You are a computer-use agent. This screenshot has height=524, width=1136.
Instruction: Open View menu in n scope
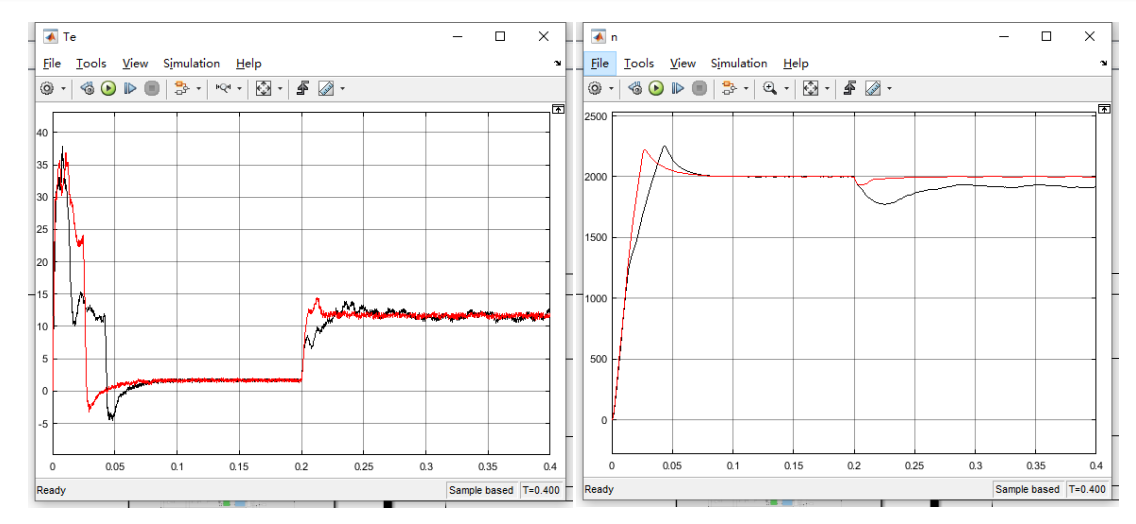(x=683, y=64)
